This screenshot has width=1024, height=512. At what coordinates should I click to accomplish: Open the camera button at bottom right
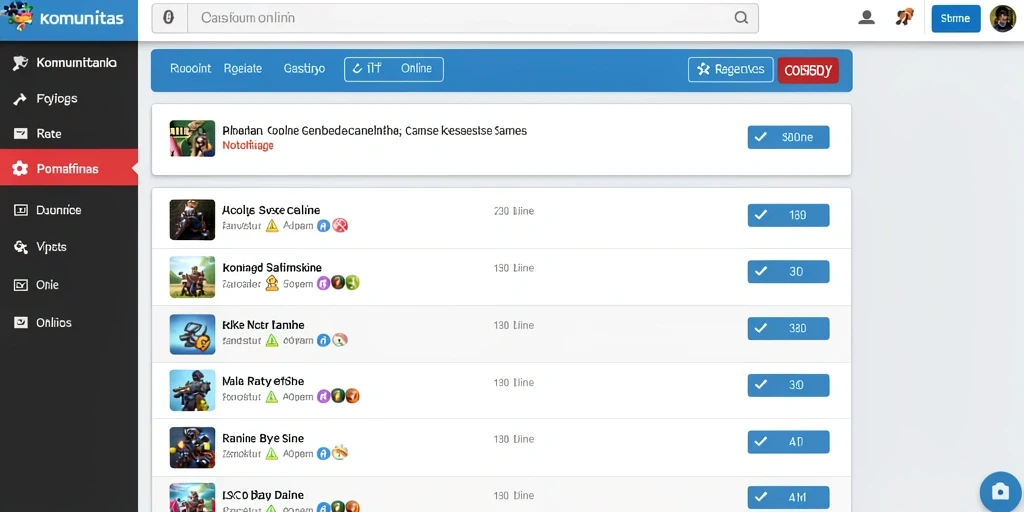point(1000,491)
